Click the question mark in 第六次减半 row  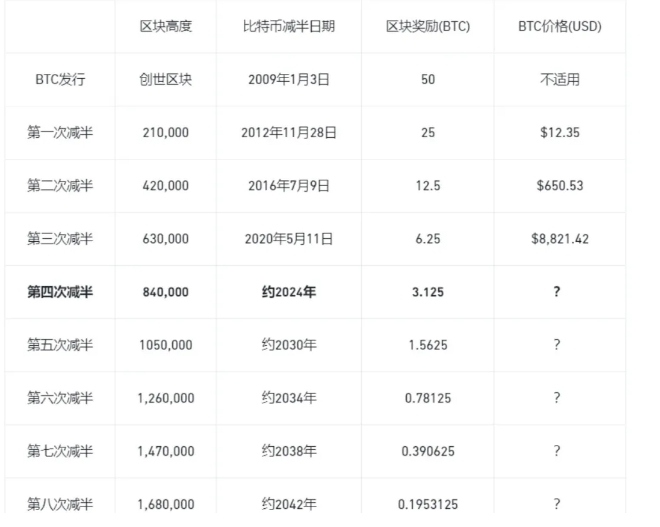[x=557, y=397]
